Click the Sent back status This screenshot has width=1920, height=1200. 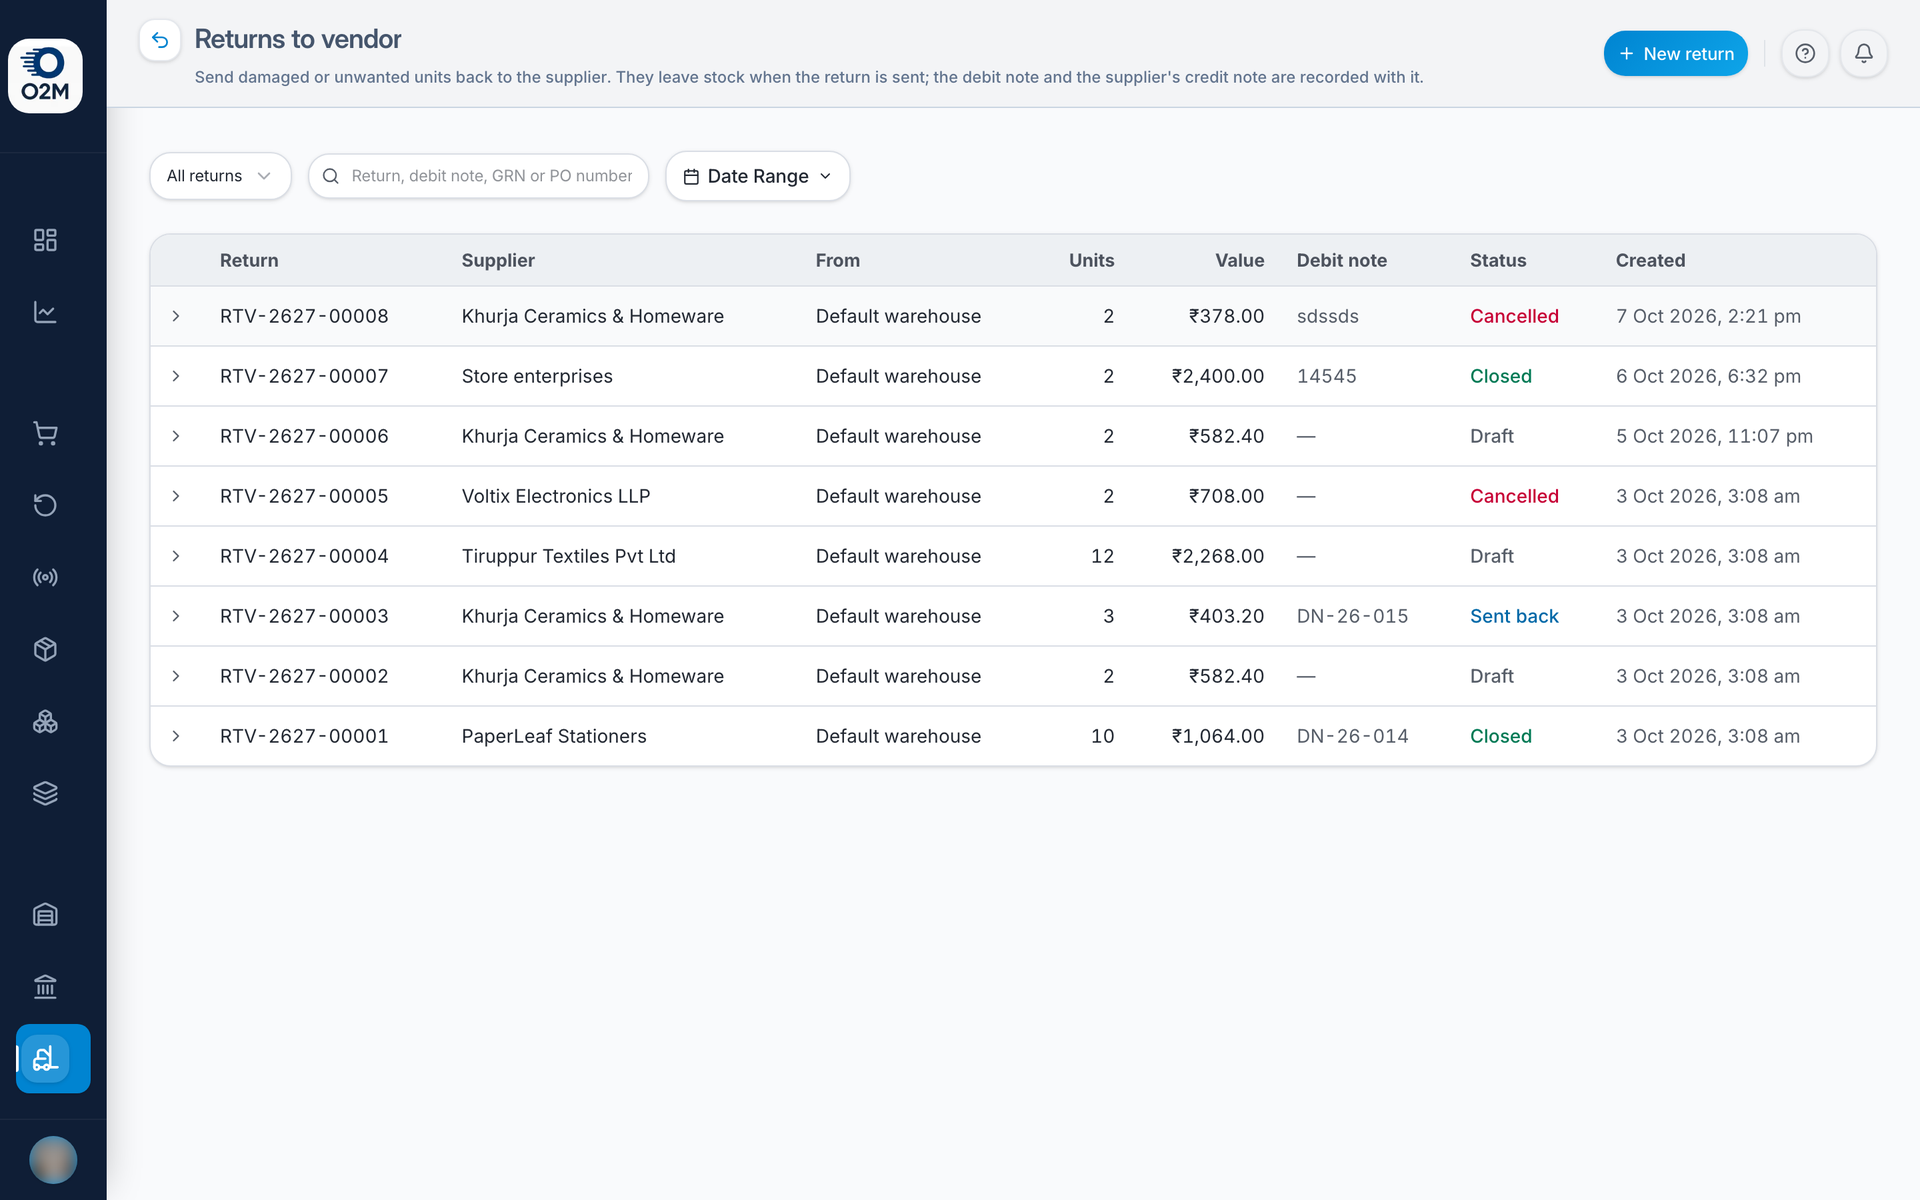[1514, 616]
